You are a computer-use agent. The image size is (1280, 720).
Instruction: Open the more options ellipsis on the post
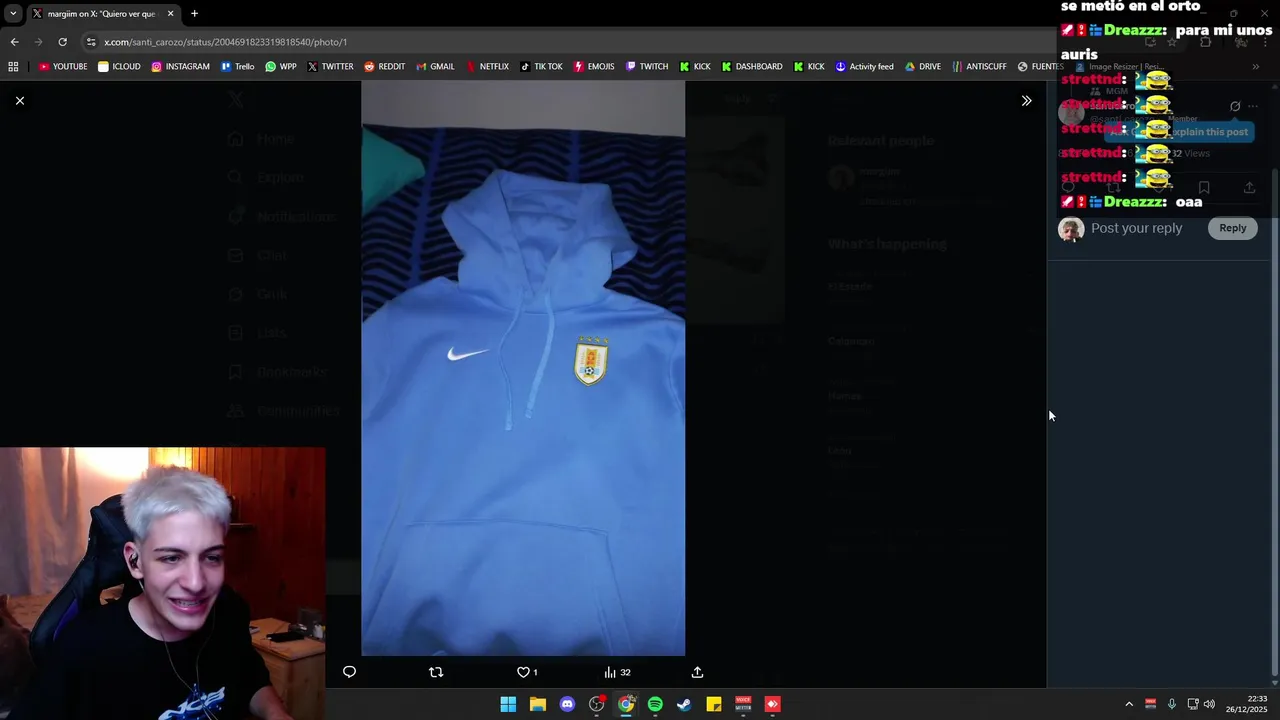1253,106
